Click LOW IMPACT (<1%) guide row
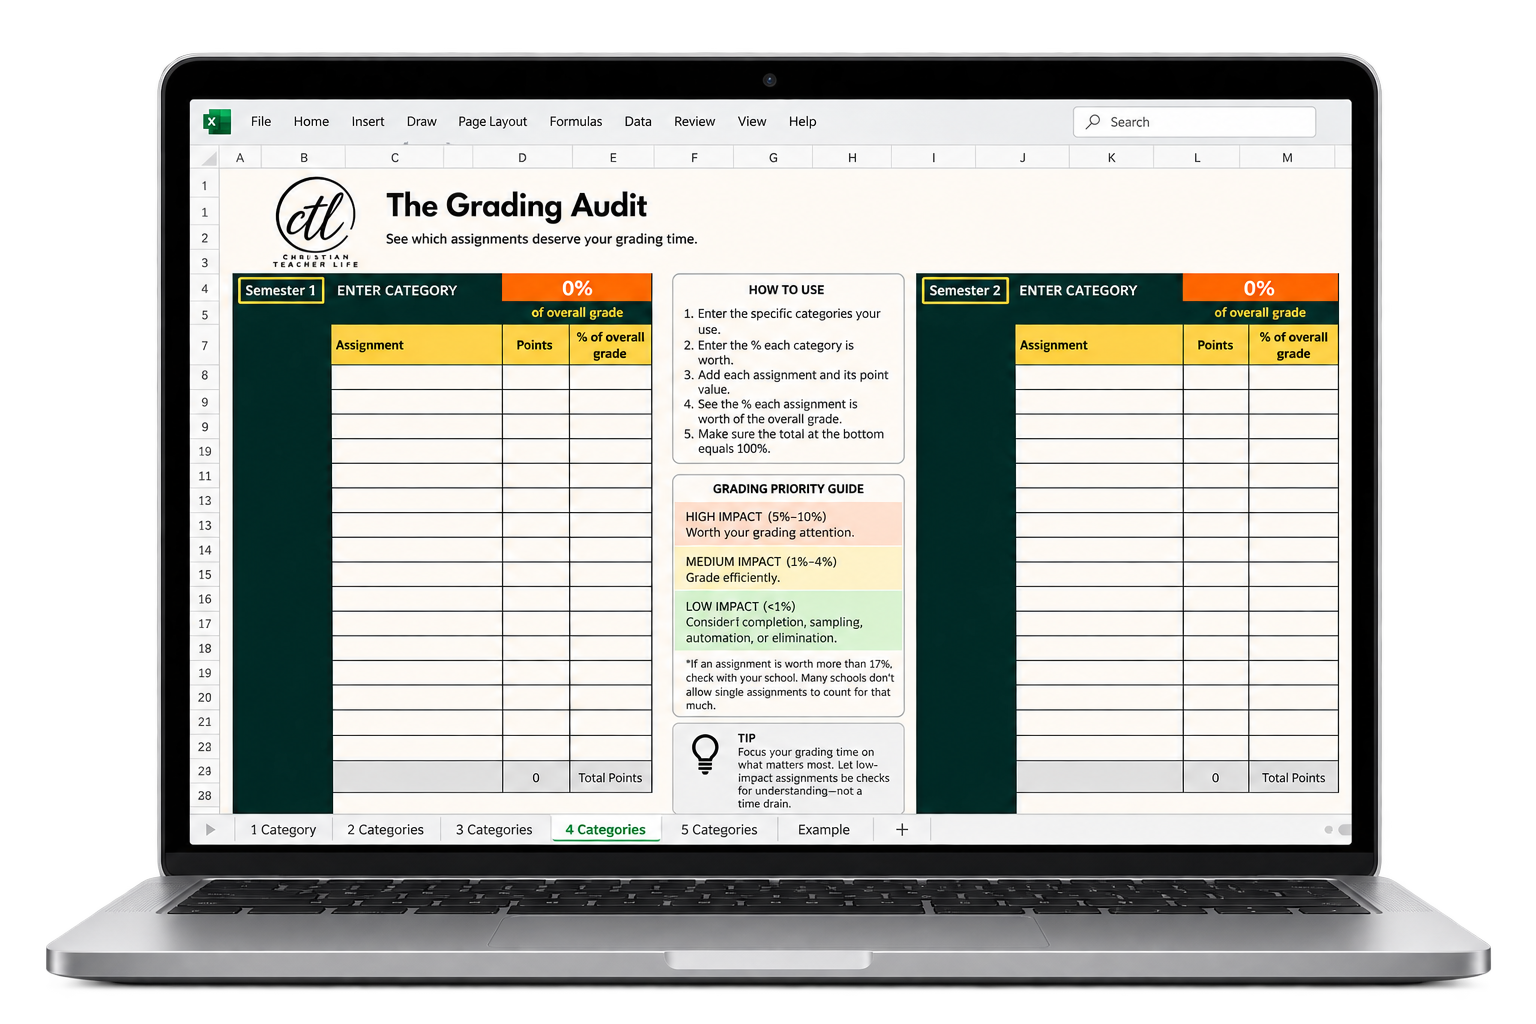Image resolution: width=1536 pixels, height=1024 pixels. [788, 622]
